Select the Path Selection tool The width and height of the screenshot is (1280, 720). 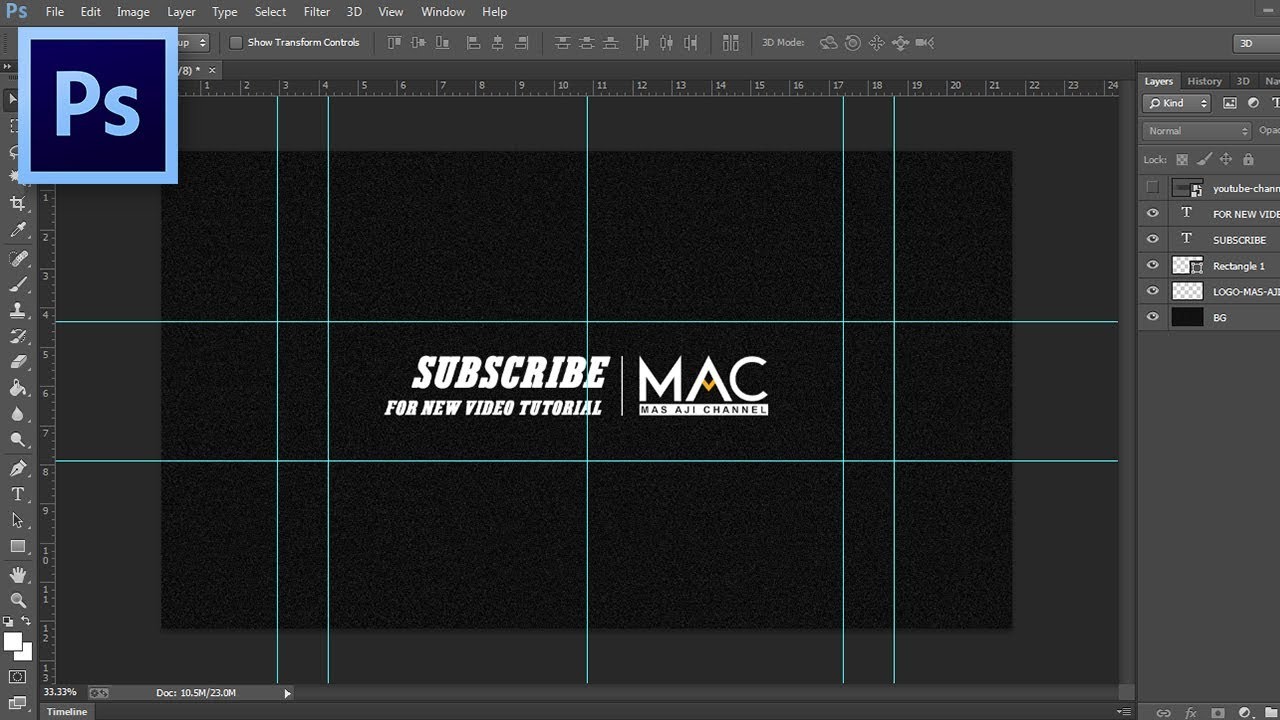coord(17,520)
